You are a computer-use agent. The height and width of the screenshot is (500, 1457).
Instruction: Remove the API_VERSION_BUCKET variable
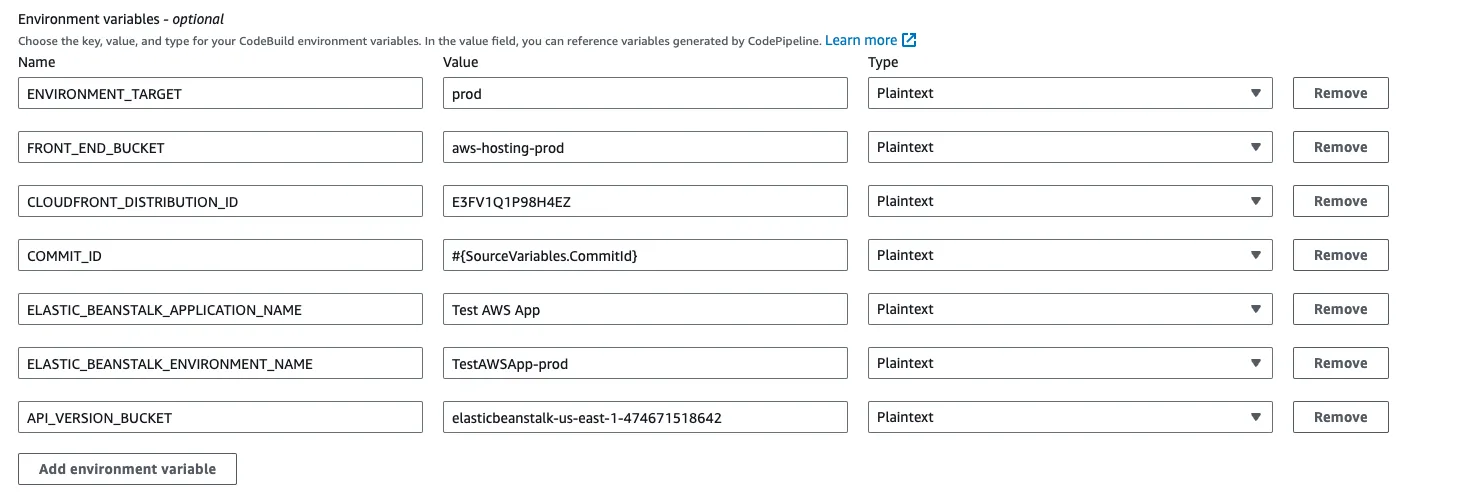point(1340,417)
